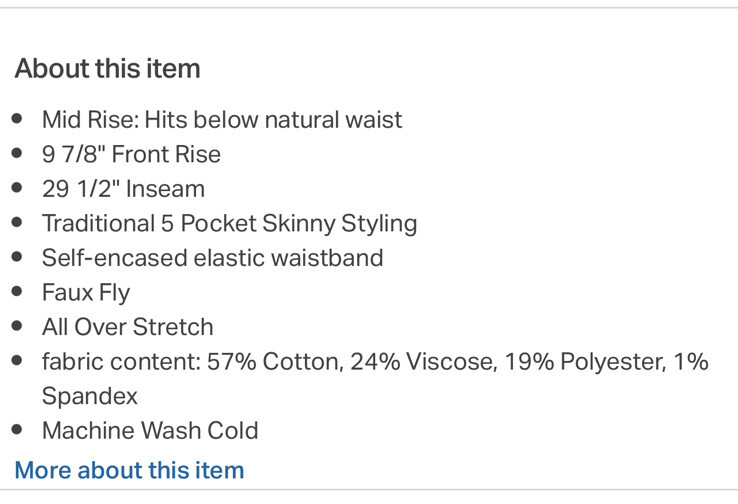Screen dimensions: 738x504
Task: Select the All Over Stretch text
Action: 127,326
